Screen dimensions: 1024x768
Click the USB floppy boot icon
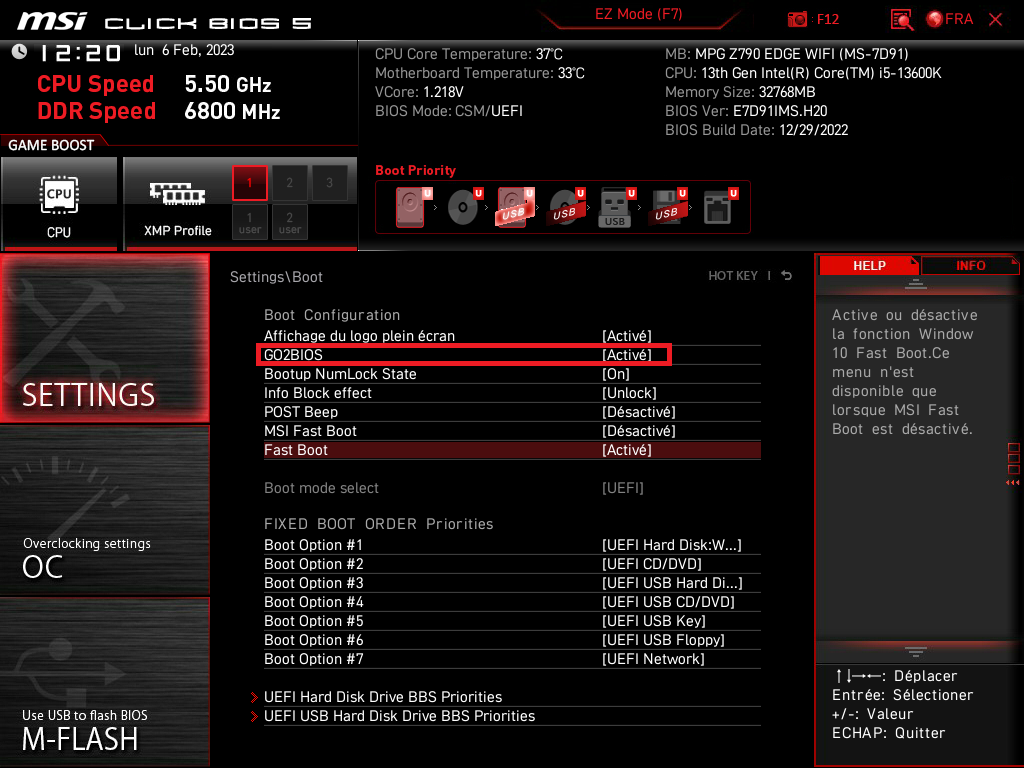point(667,207)
